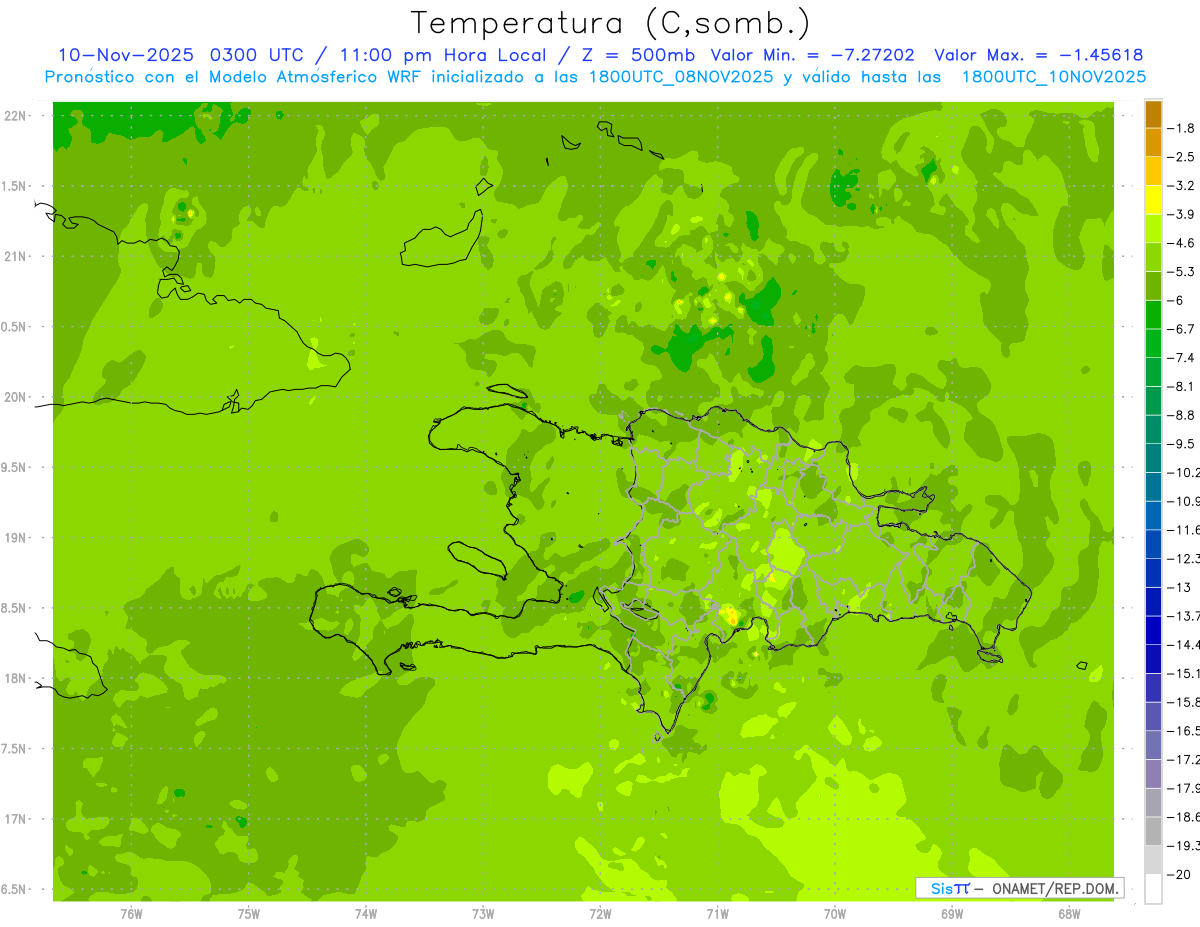Click the '-8.8' color bar label
1200x927 pixels.
click(1182, 415)
